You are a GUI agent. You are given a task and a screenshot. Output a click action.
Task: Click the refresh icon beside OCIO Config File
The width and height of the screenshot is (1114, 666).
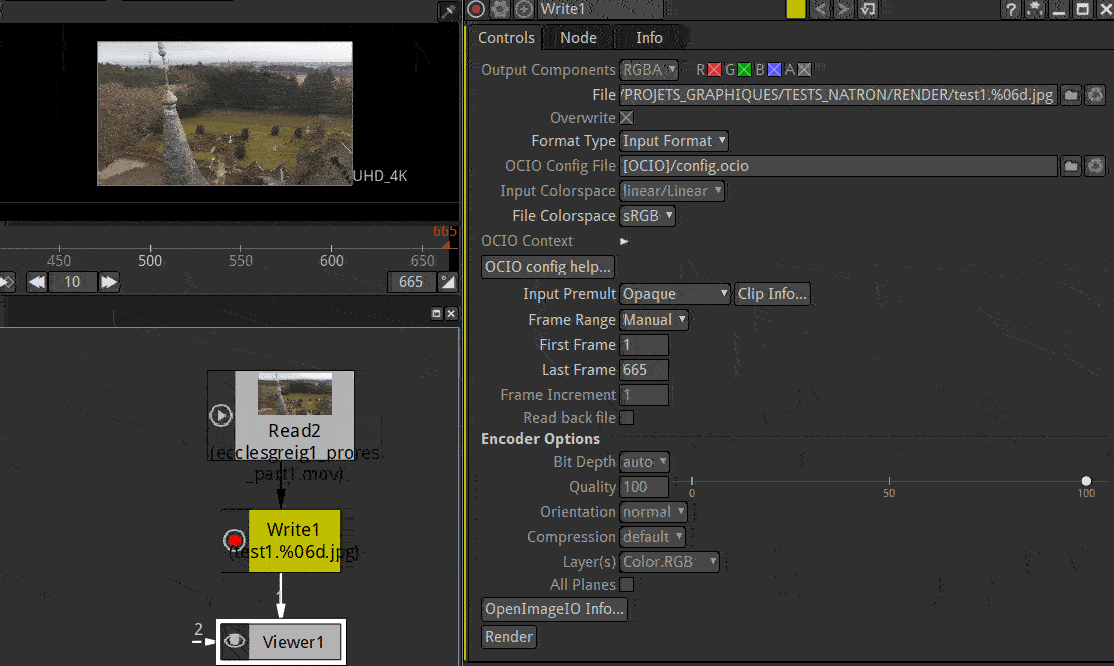click(x=1096, y=166)
